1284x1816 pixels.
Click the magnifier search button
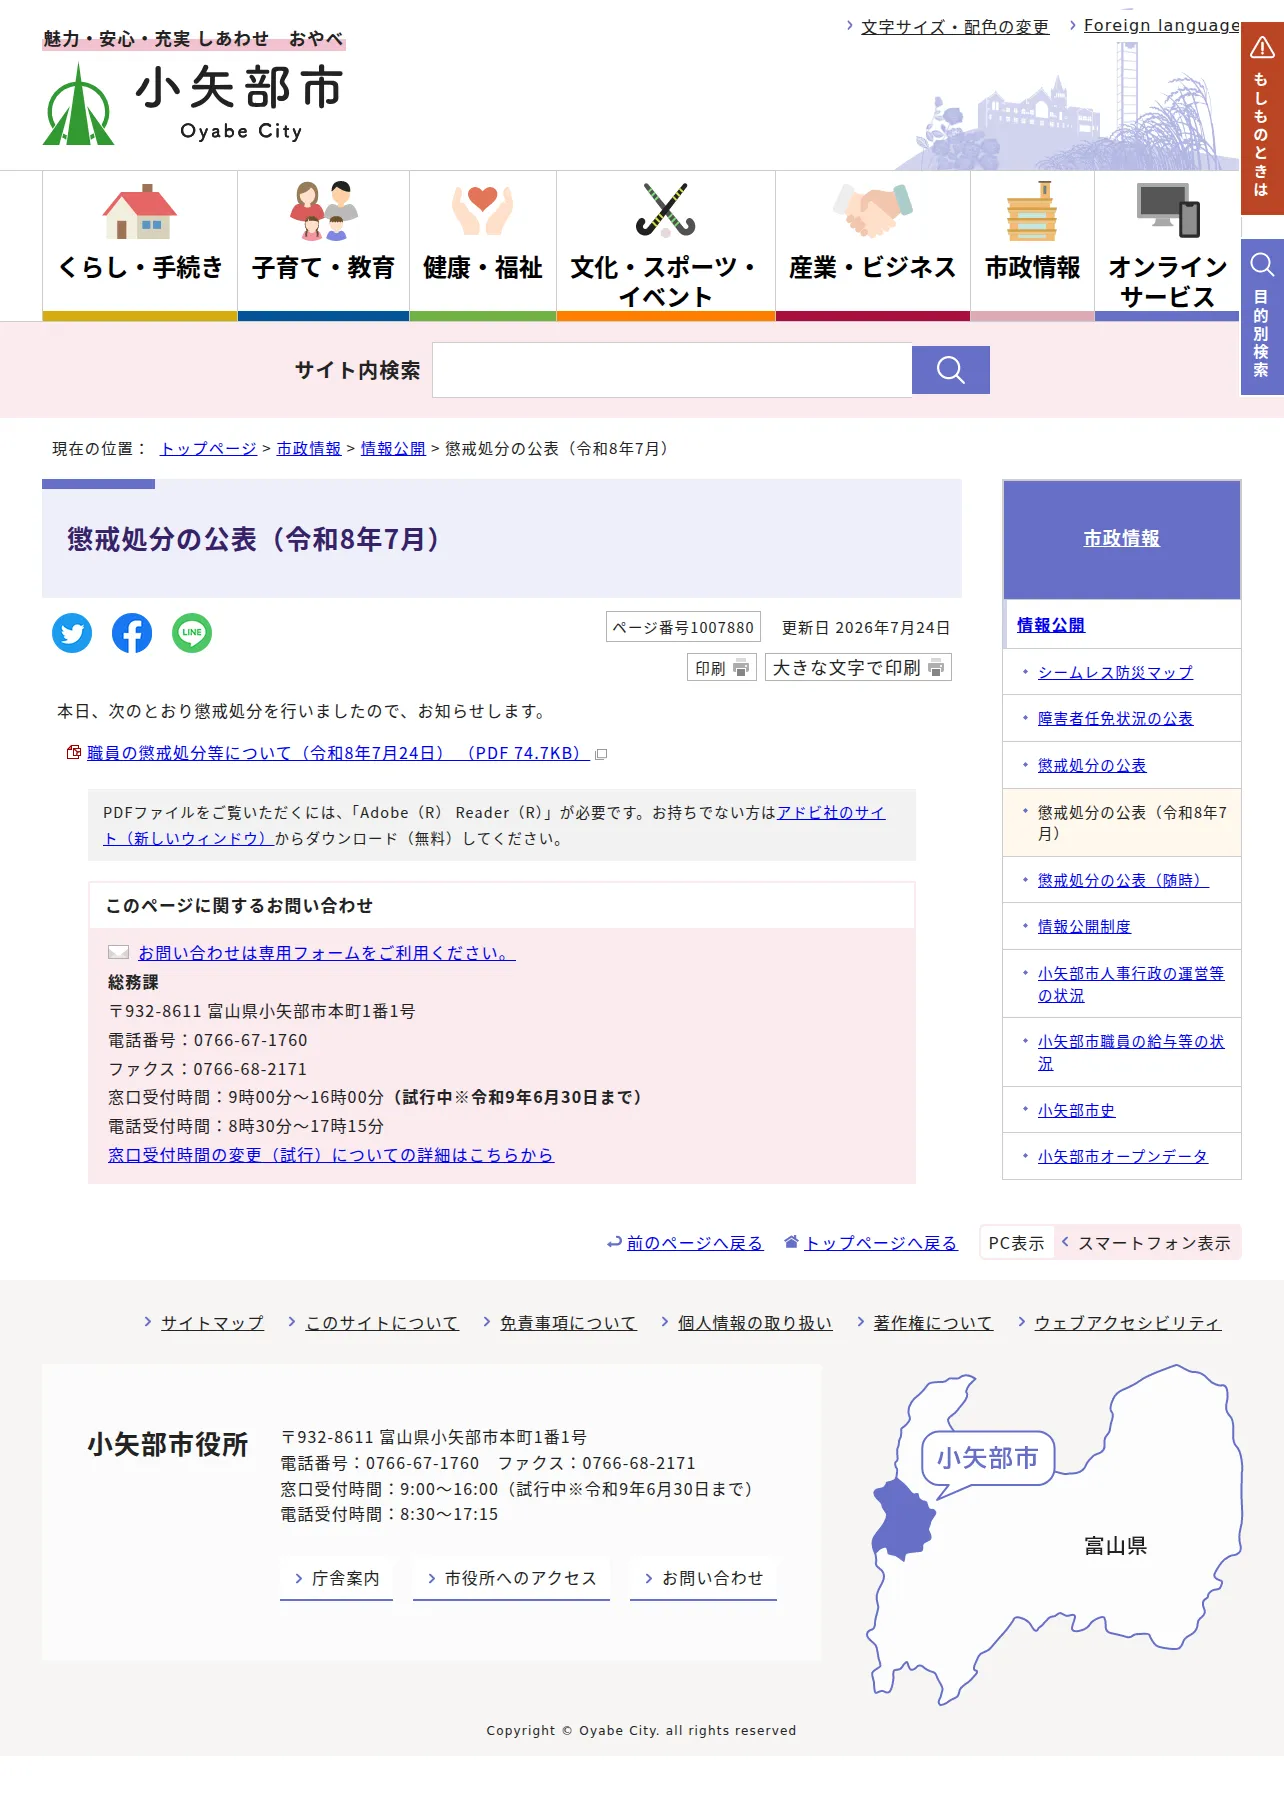click(x=950, y=370)
